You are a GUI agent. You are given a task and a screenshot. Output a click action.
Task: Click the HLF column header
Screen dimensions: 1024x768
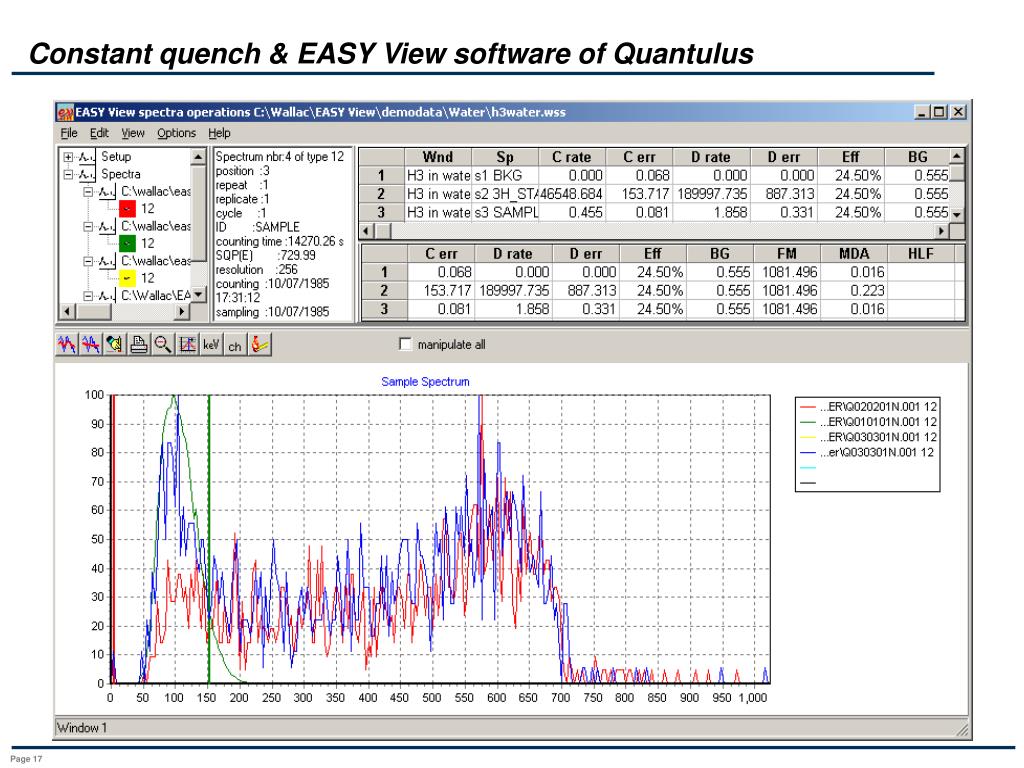point(921,253)
